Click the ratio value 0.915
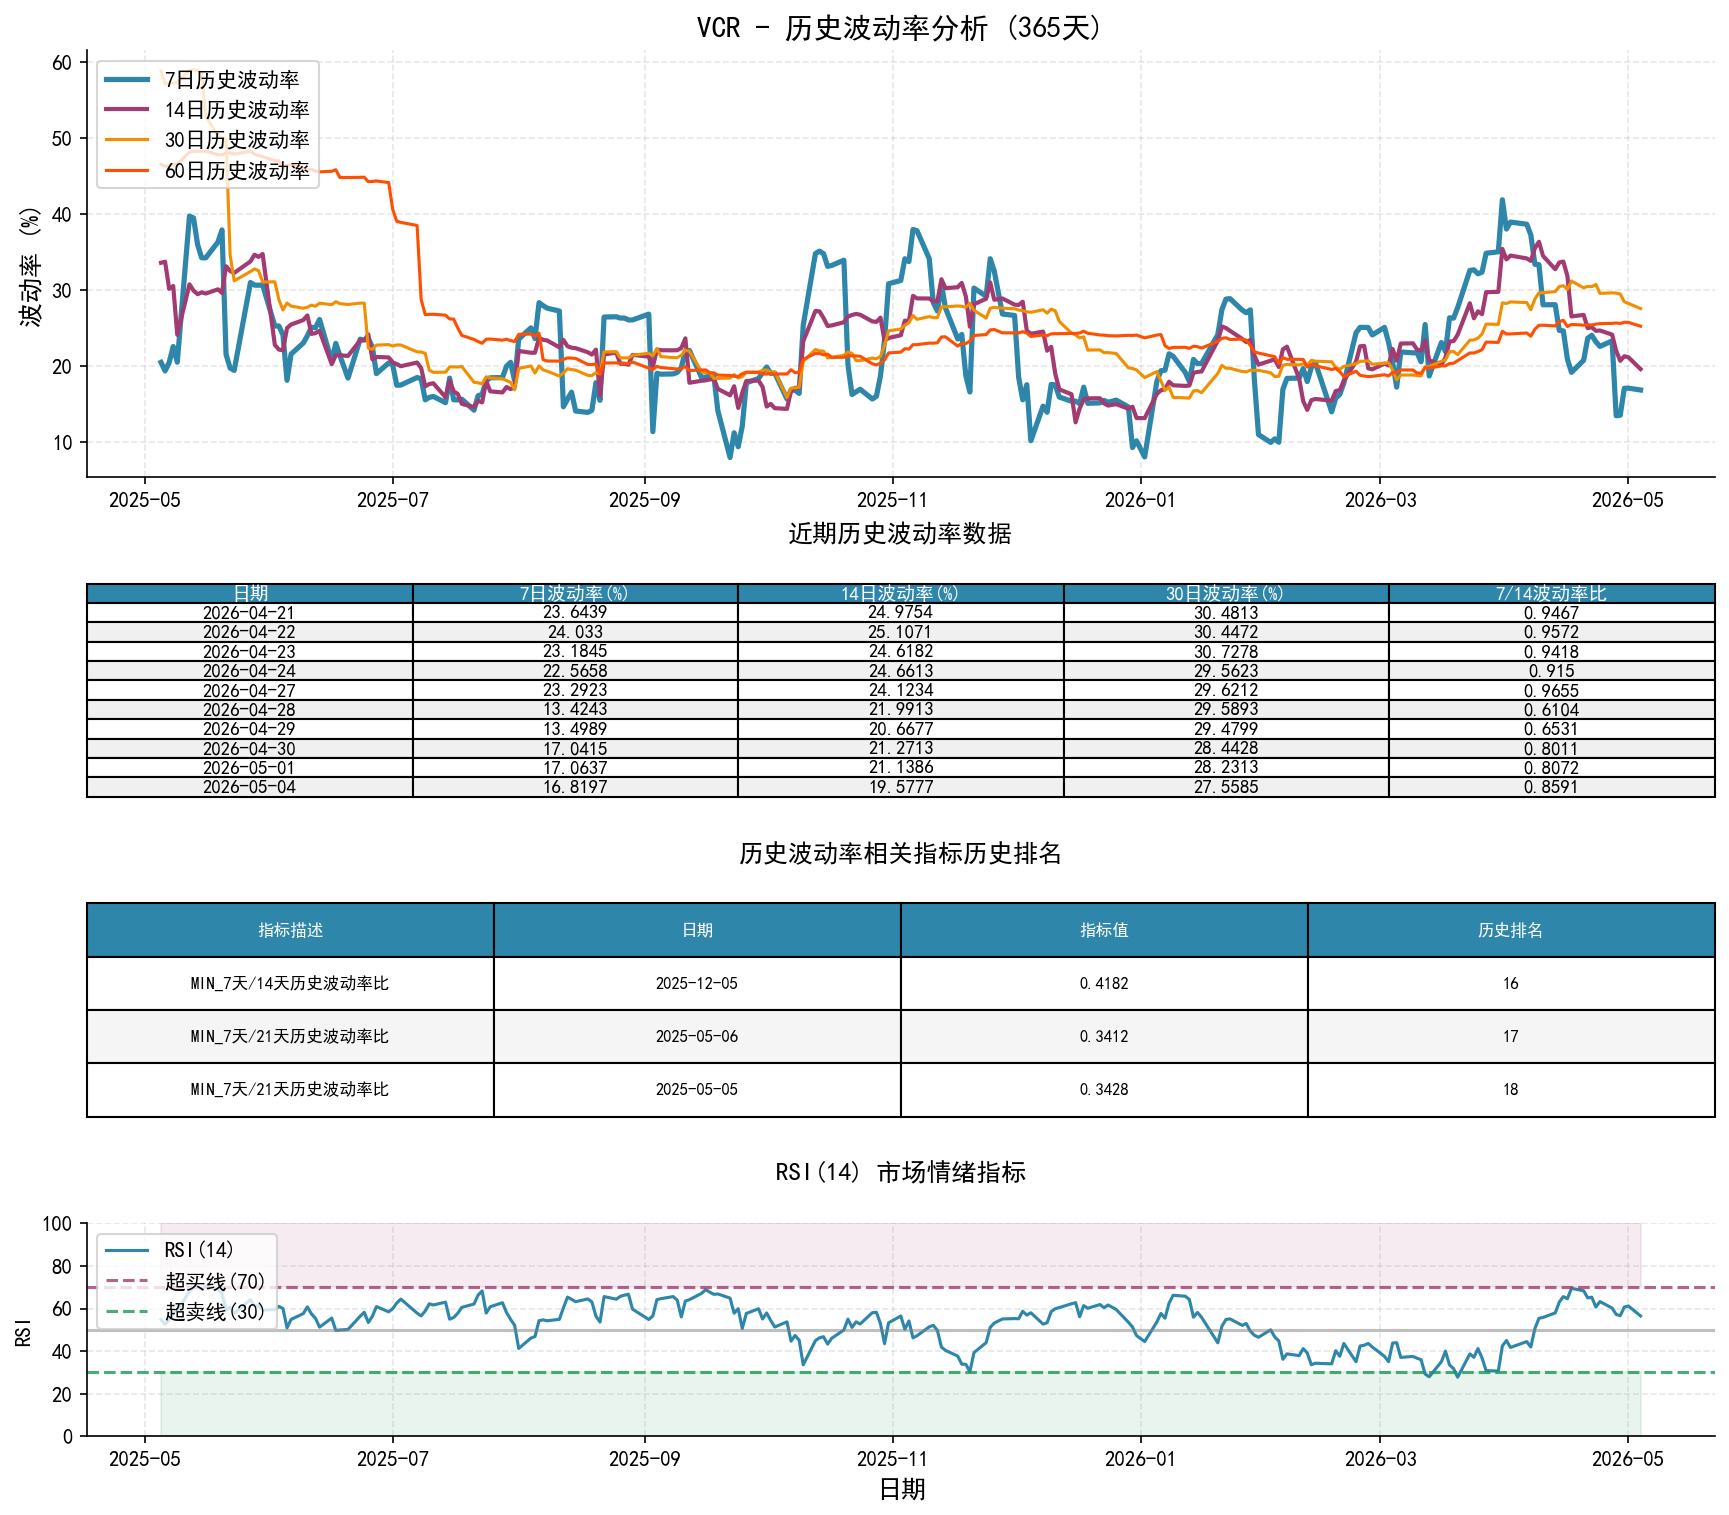The image size is (1729, 1515). (1551, 671)
